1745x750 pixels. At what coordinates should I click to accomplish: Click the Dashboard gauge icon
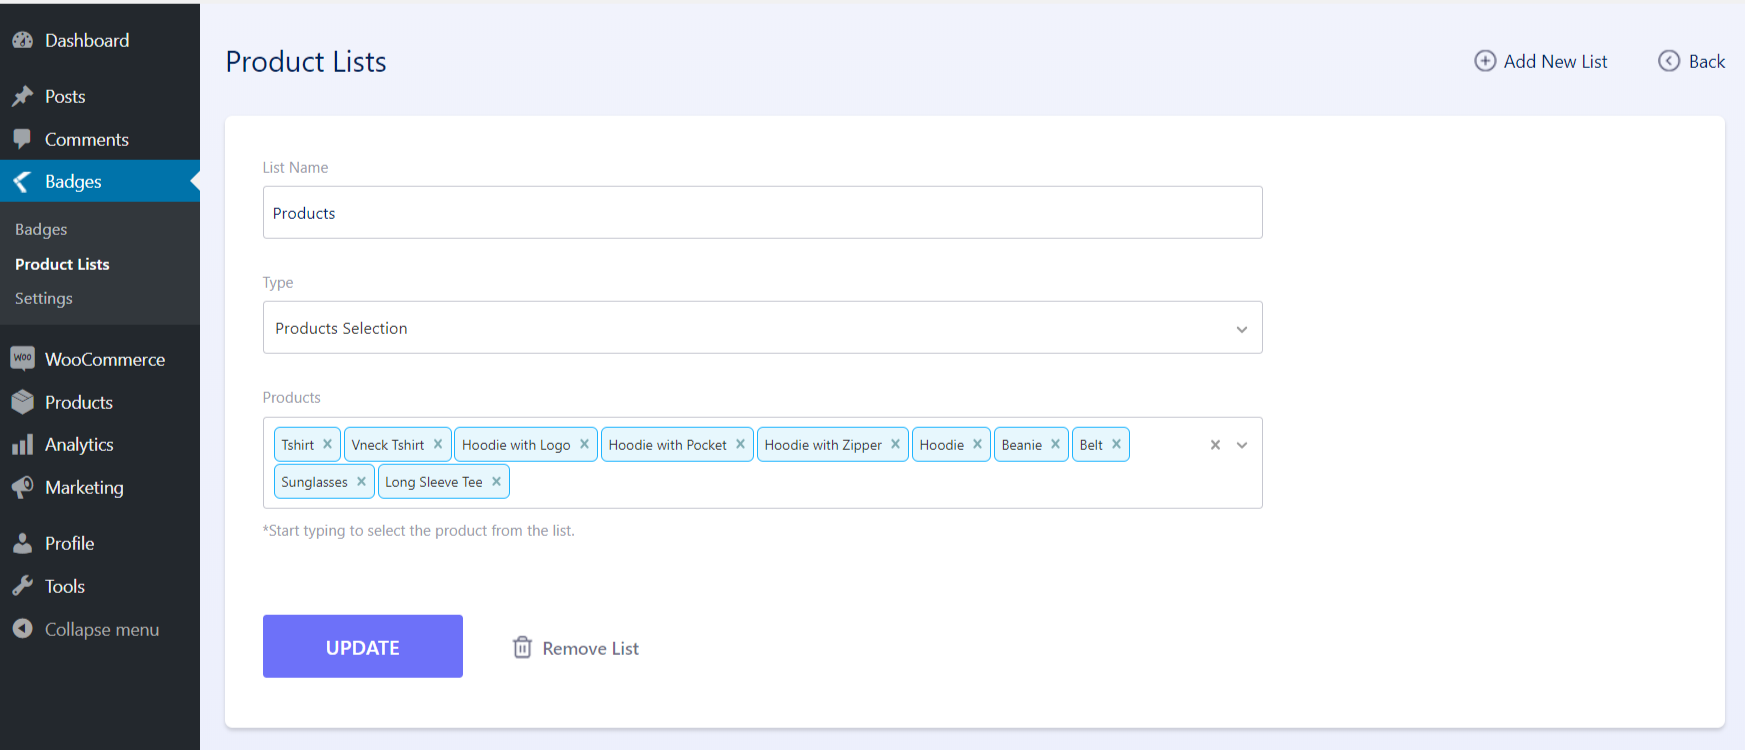22,41
